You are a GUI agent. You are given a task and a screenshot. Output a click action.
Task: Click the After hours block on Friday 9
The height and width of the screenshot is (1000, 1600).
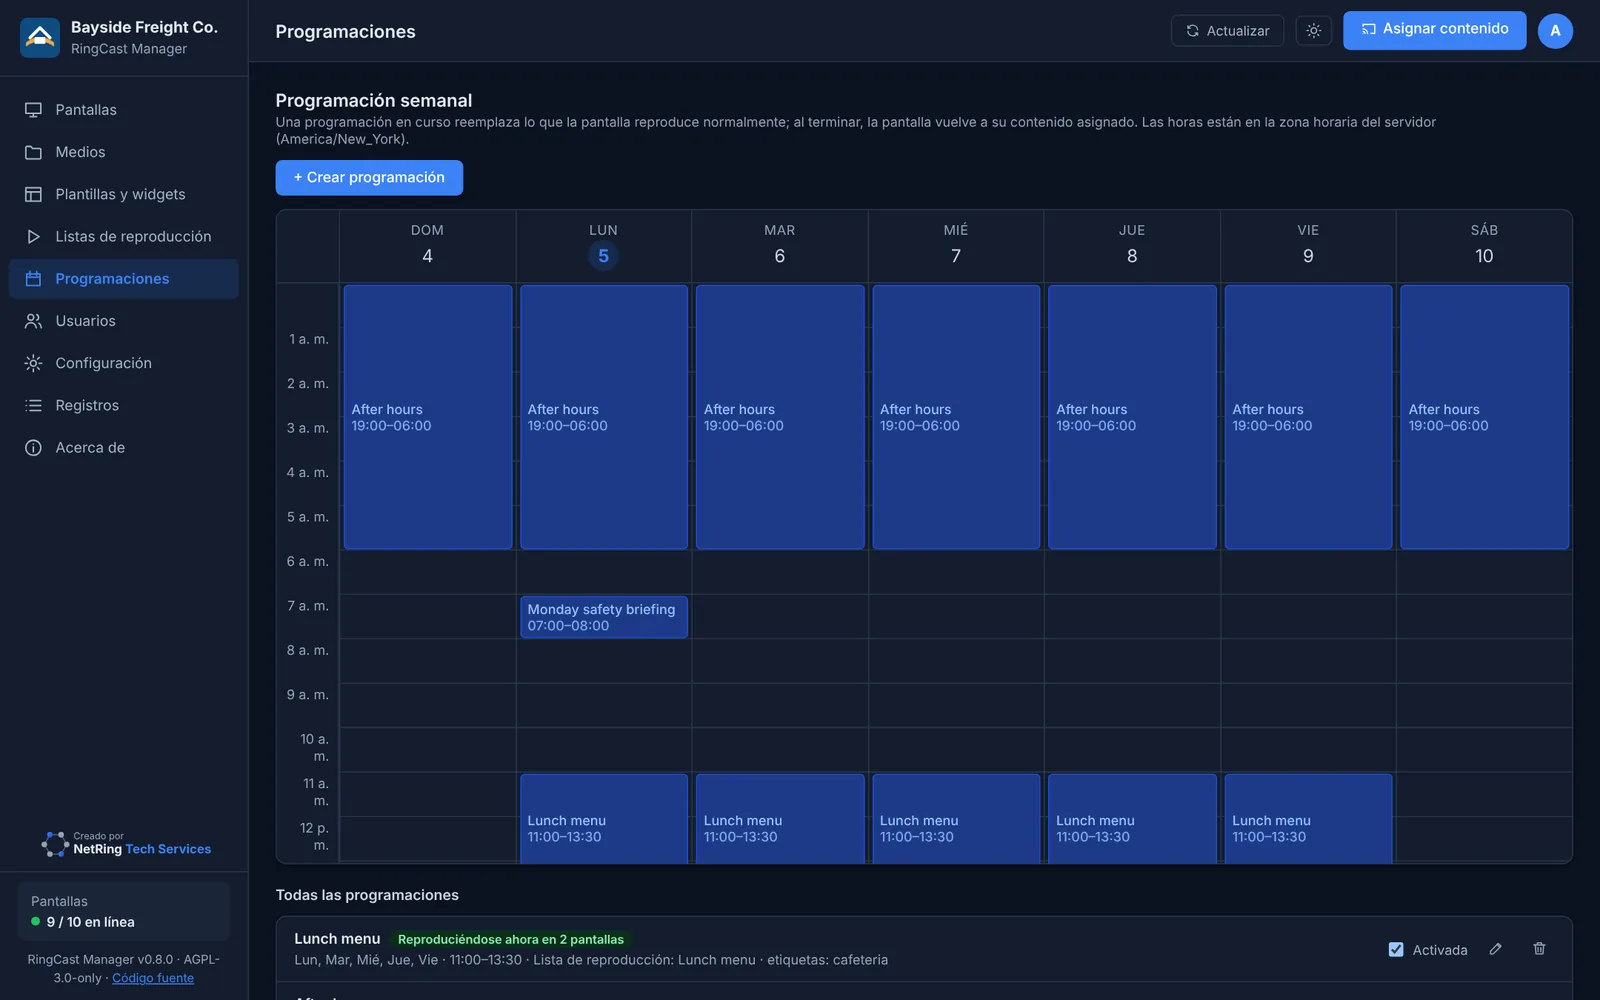coord(1308,417)
